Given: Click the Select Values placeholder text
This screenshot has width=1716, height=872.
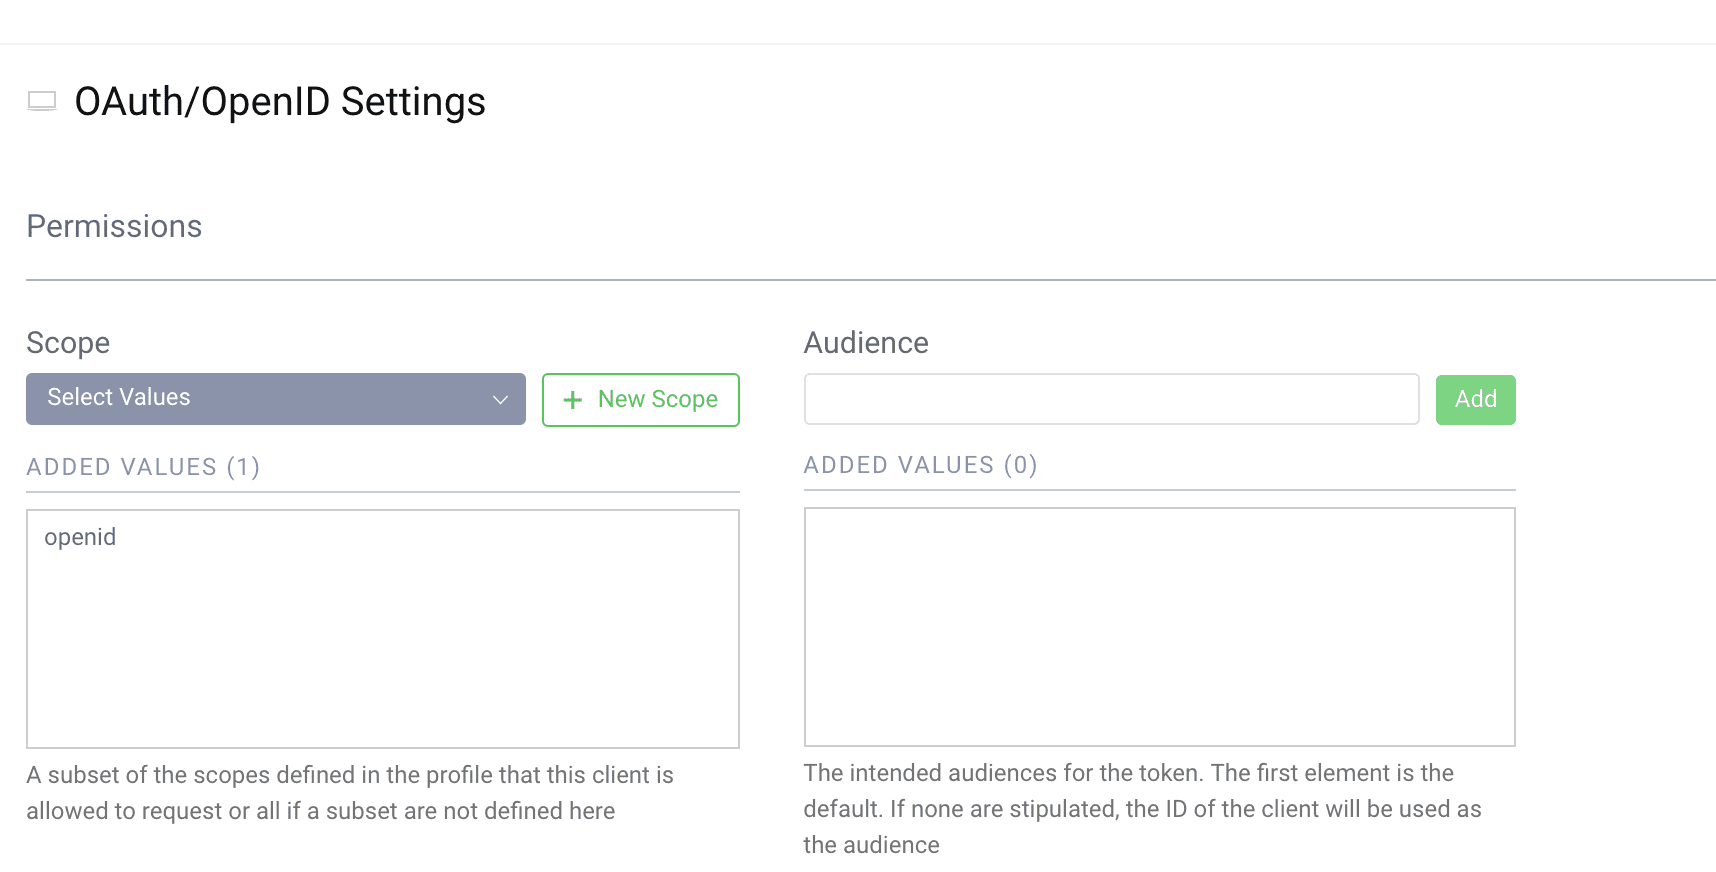Looking at the screenshot, I should (x=119, y=397).
